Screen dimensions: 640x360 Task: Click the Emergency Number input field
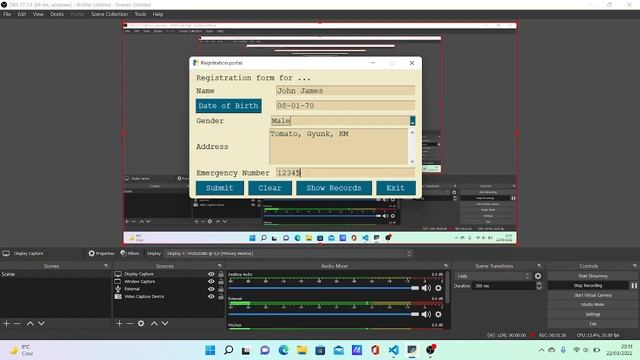345,173
